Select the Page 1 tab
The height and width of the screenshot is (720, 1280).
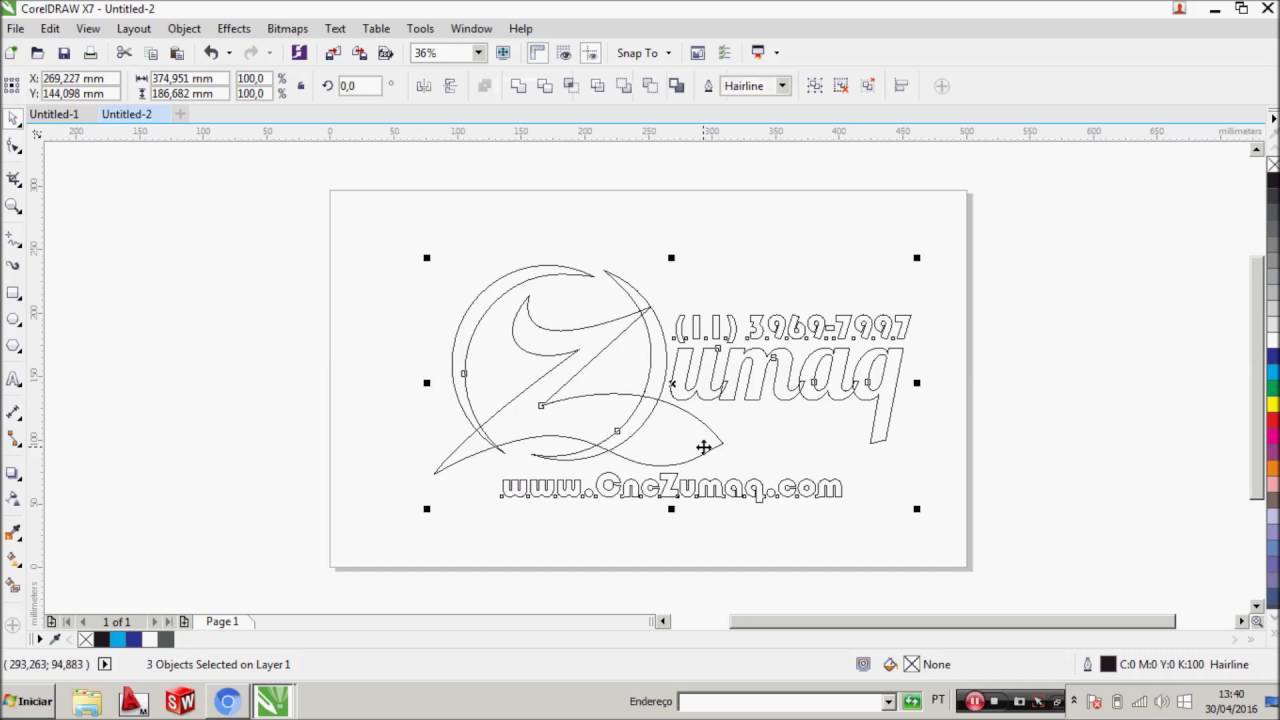coord(222,622)
